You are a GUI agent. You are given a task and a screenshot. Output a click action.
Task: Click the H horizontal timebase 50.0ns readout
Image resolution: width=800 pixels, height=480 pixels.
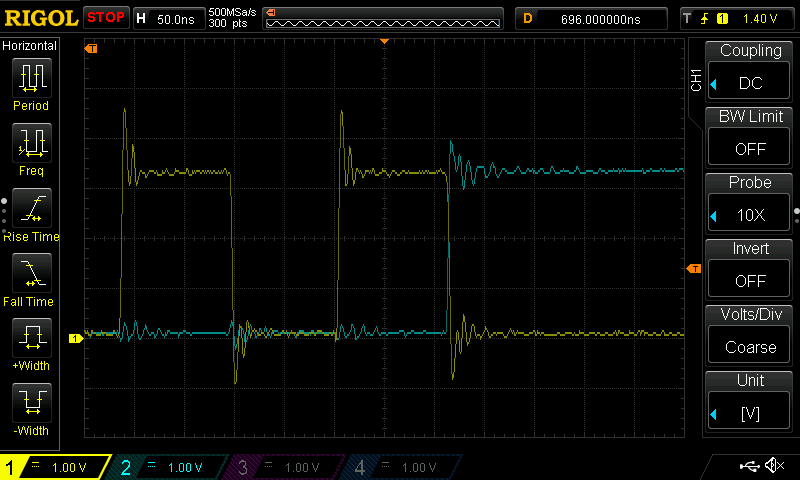pyautogui.click(x=168, y=19)
